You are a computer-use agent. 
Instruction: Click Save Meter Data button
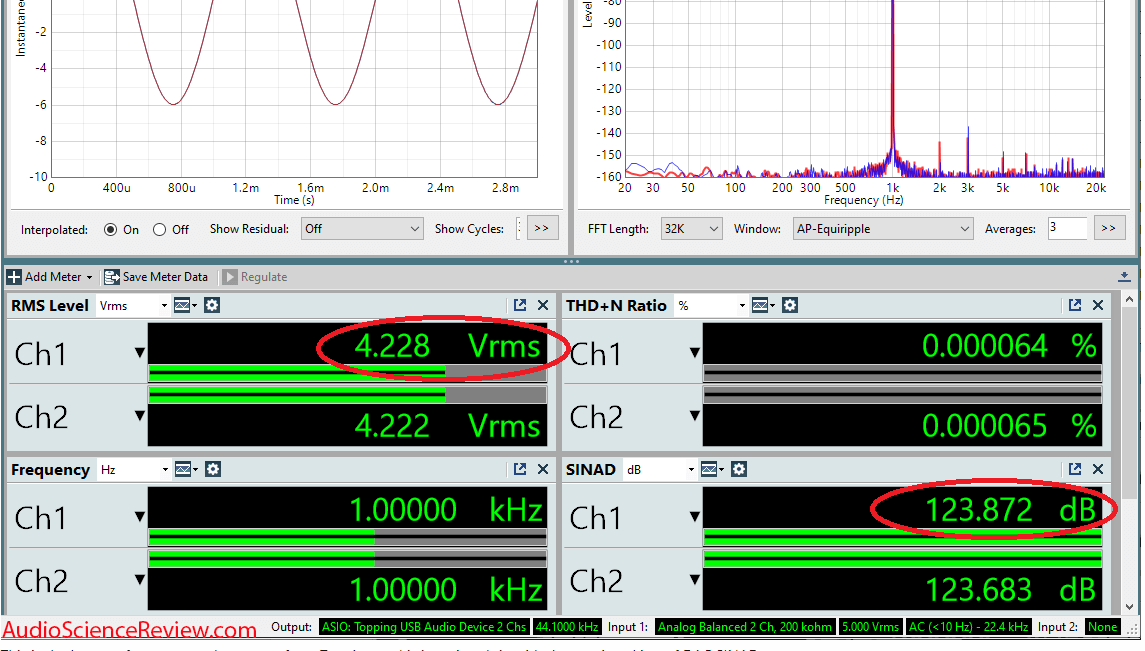156,277
